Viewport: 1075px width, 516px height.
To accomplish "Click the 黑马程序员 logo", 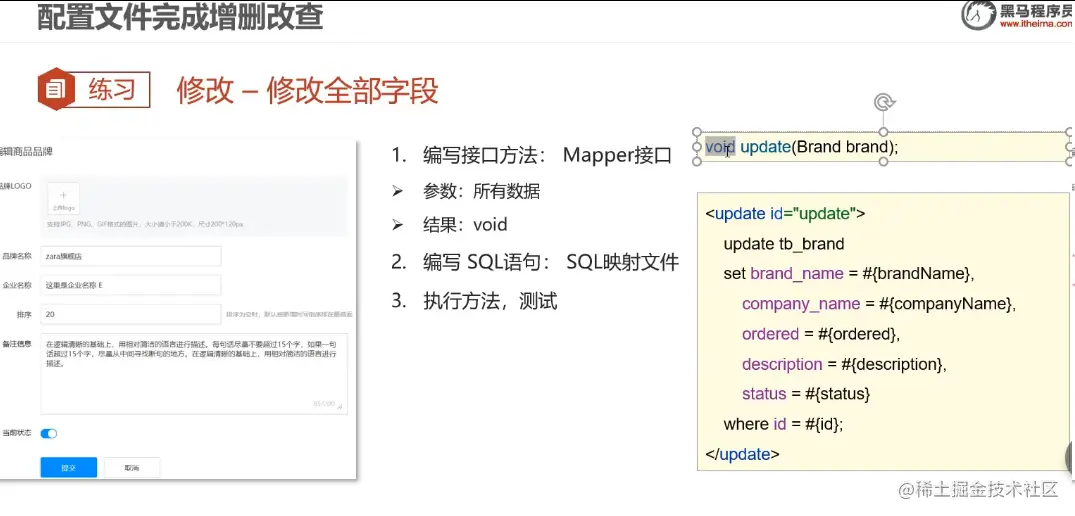I will click(1016, 15).
